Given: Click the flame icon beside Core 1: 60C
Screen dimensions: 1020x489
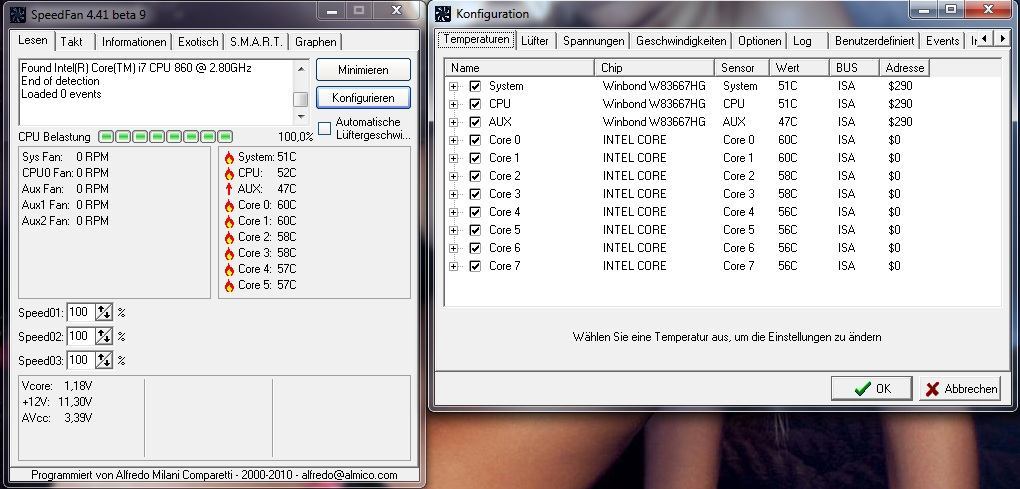Looking at the screenshot, I should [229, 222].
